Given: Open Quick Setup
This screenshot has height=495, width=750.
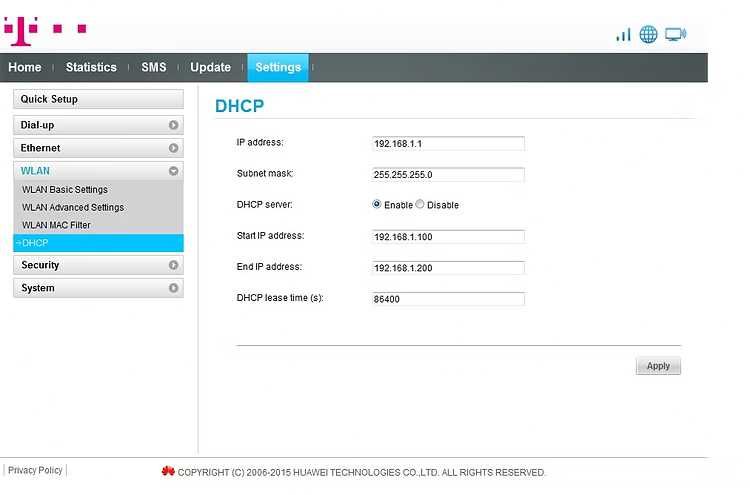Looking at the screenshot, I should click(x=99, y=99).
